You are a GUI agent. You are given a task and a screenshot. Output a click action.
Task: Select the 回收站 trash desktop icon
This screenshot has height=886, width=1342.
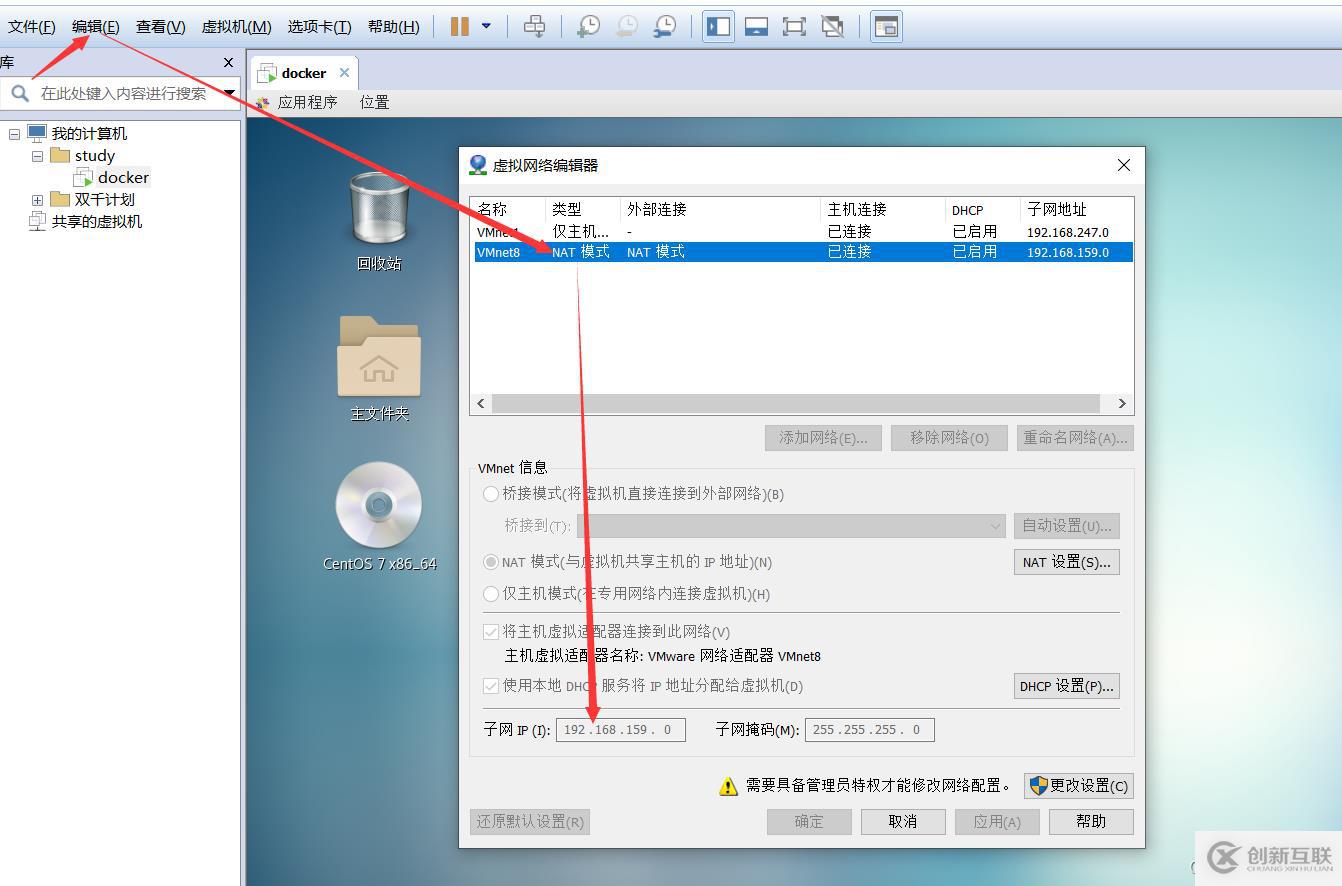coord(379,220)
